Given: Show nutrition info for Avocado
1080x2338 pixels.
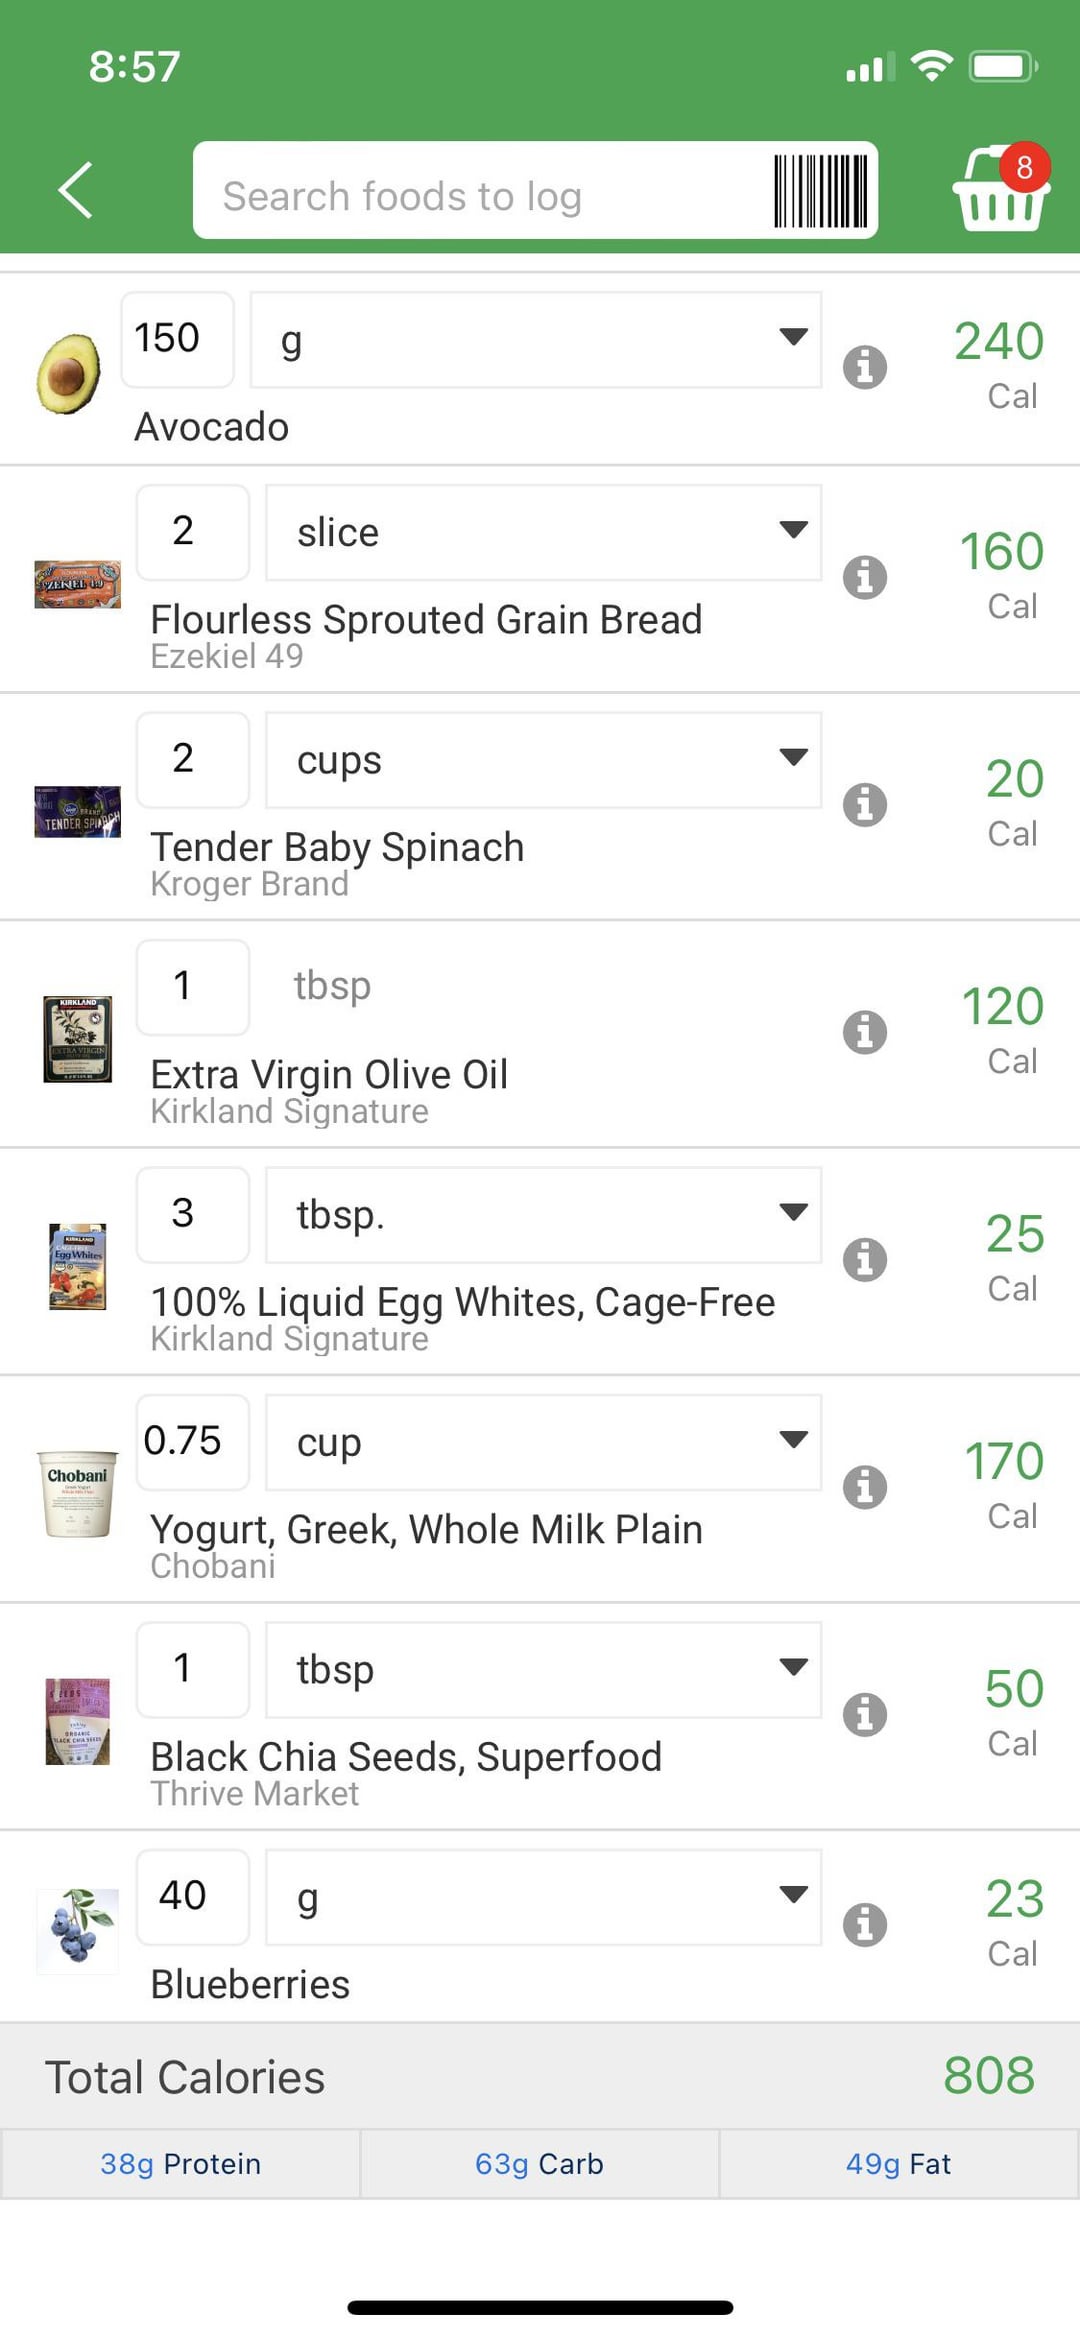Looking at the screenshot, I should tap(865, 367).
